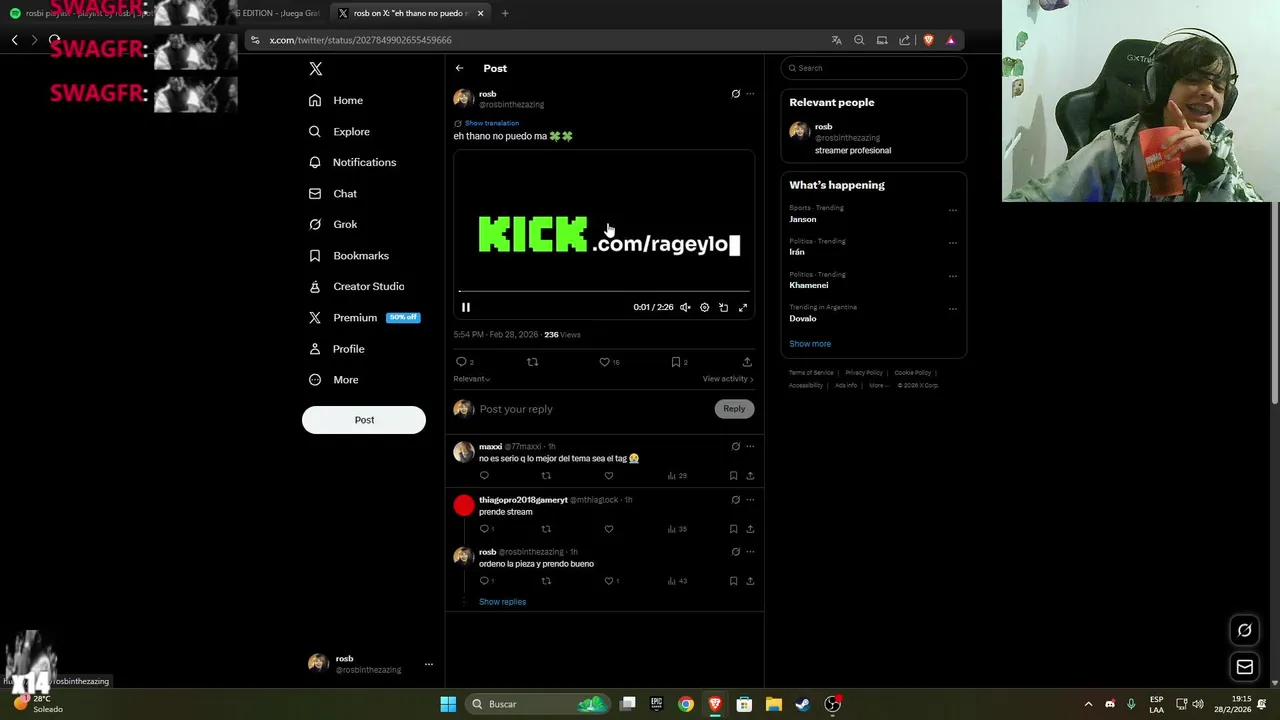Open Profile in the sidebar
This screenshot has width=1280, height=720.
(336, 348)
